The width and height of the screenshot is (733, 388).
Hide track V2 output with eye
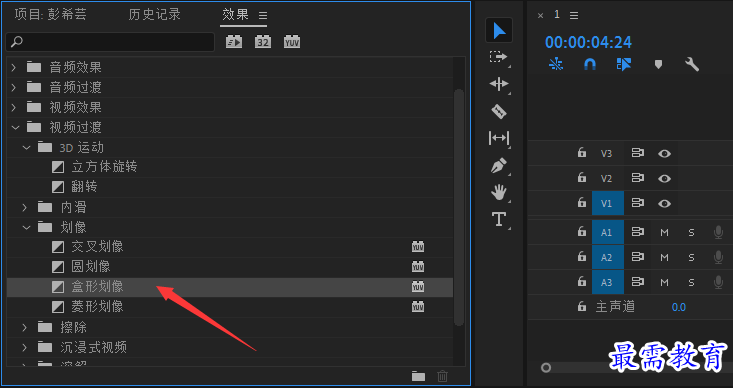pos(664,179)
